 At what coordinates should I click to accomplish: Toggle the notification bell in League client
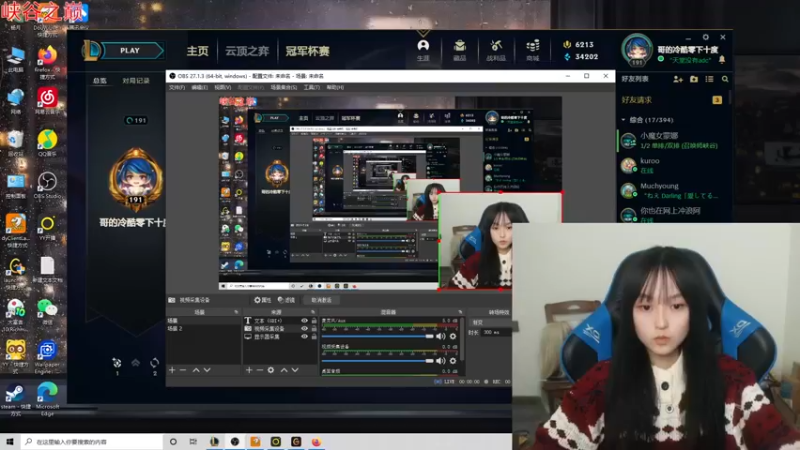pos(722,60)
